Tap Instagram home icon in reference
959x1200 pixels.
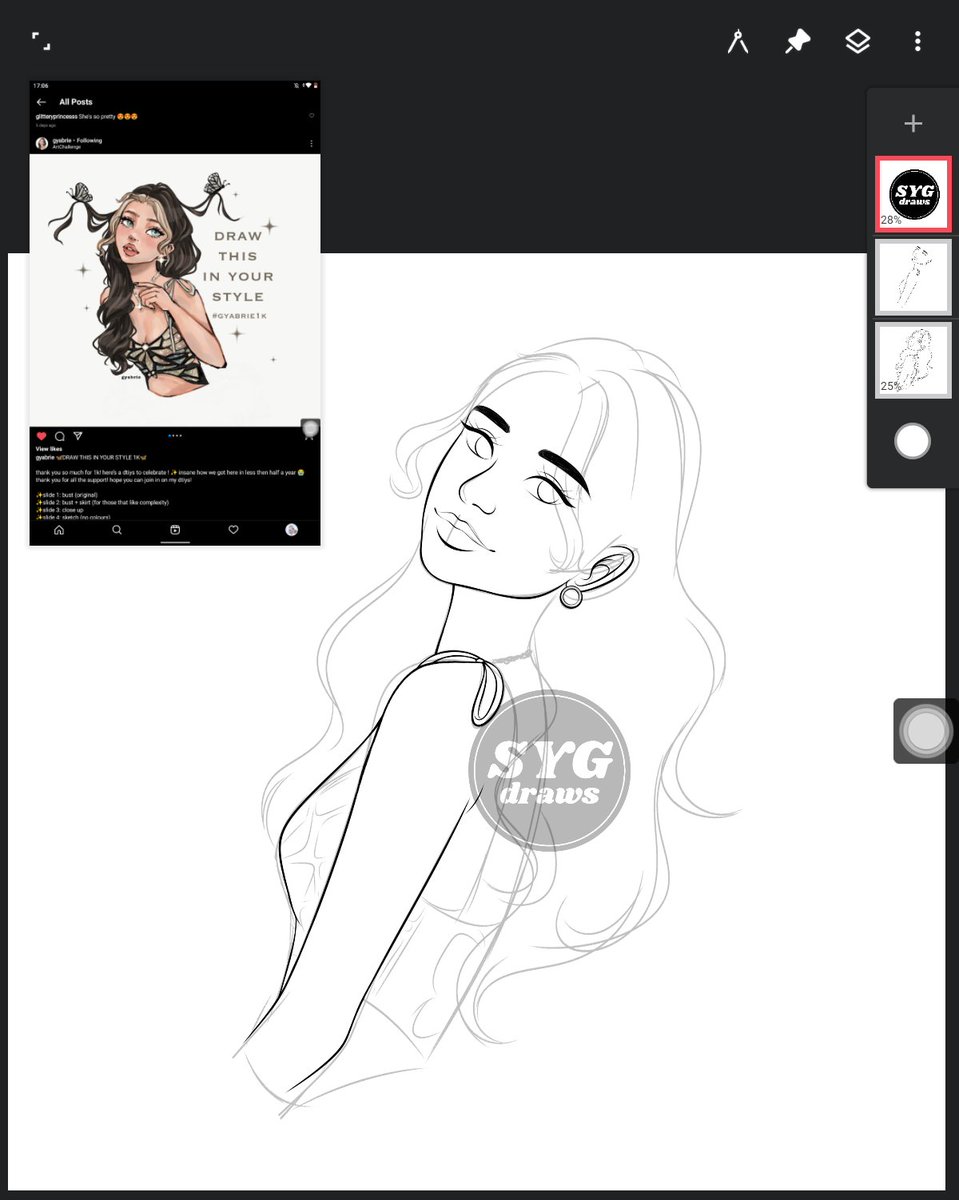tap(58, 530)
